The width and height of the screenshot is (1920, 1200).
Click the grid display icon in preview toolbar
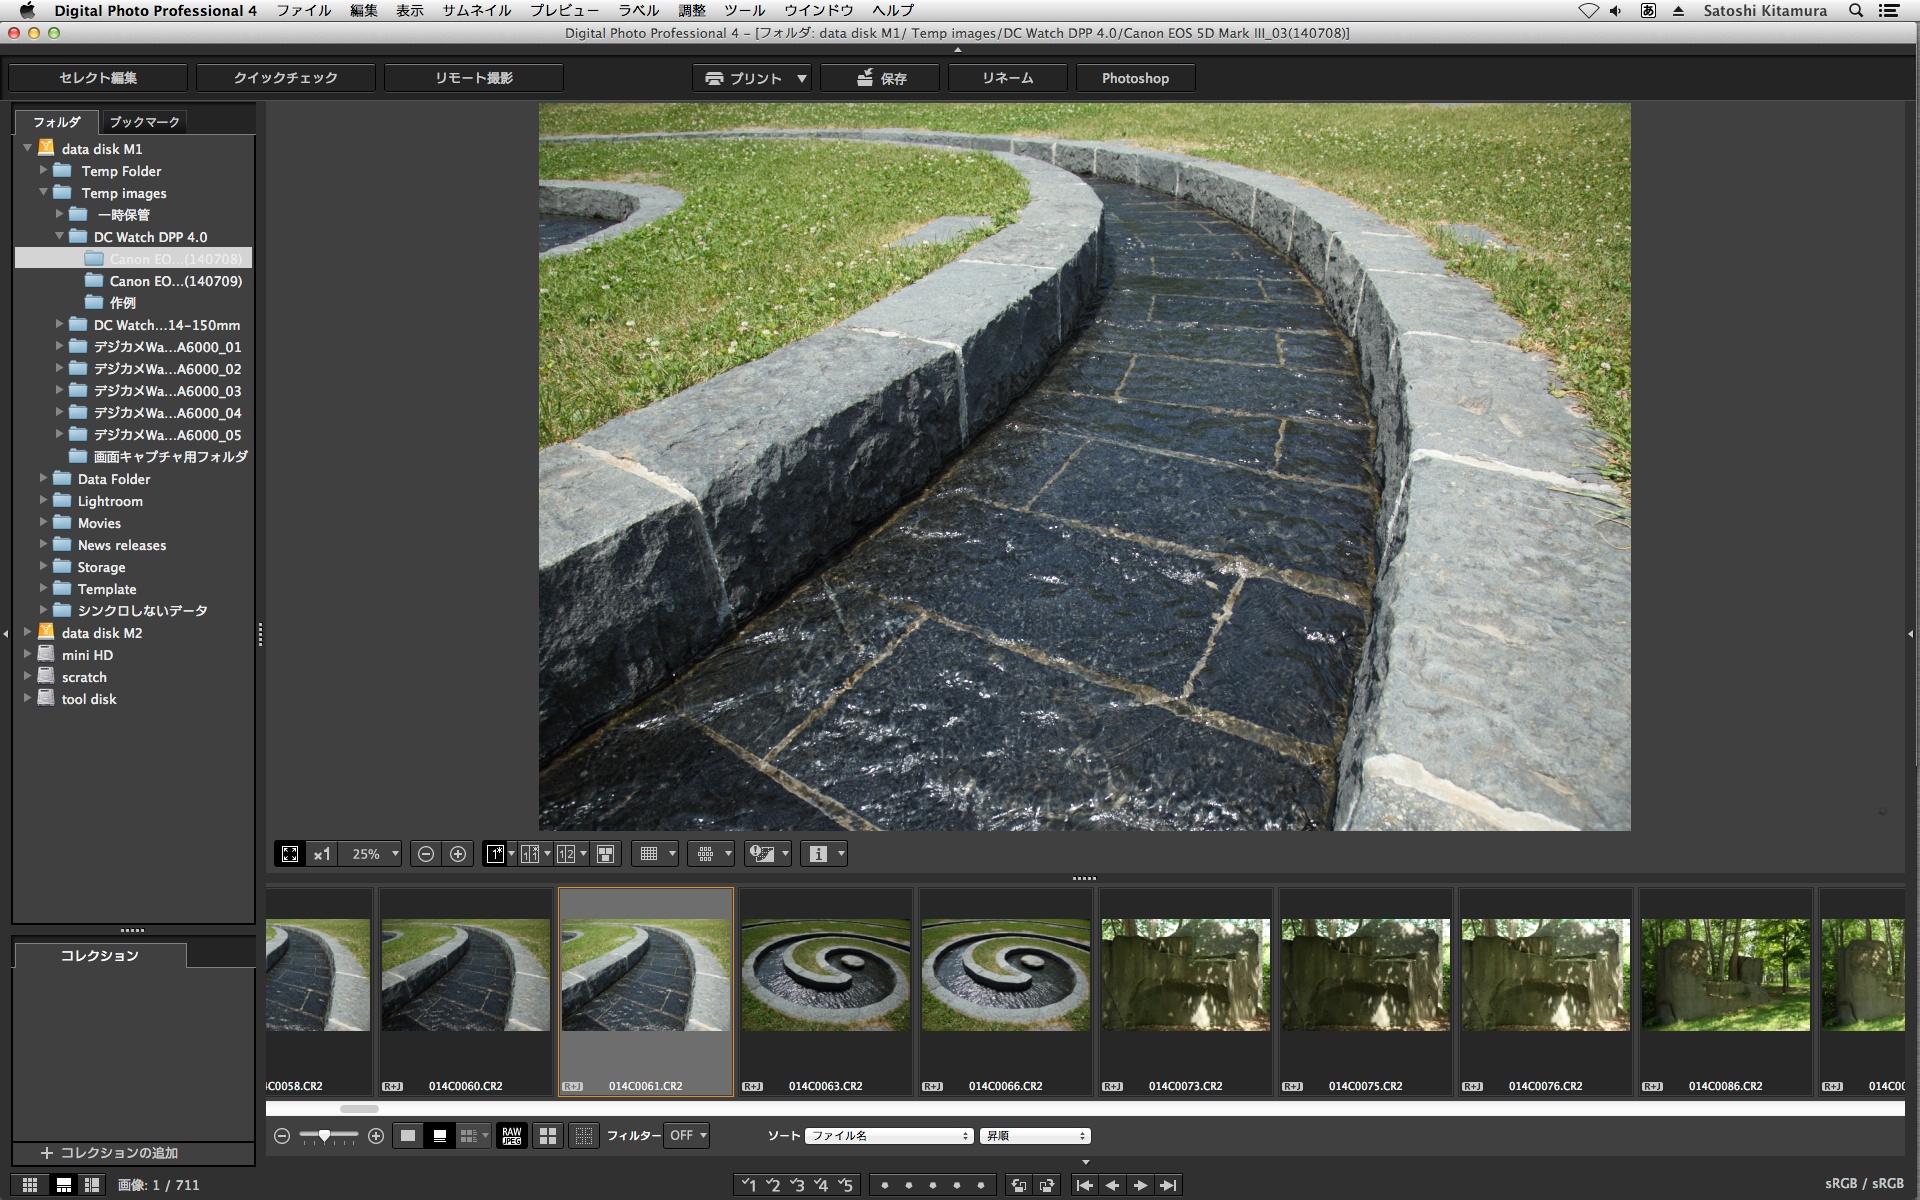click(x=649, y=854)
